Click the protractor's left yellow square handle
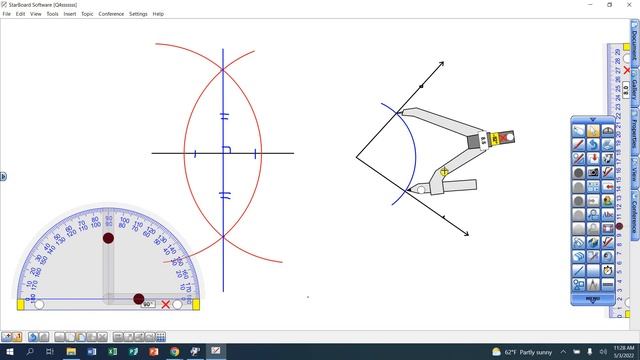640x360 pixels. tap(20, 304)
